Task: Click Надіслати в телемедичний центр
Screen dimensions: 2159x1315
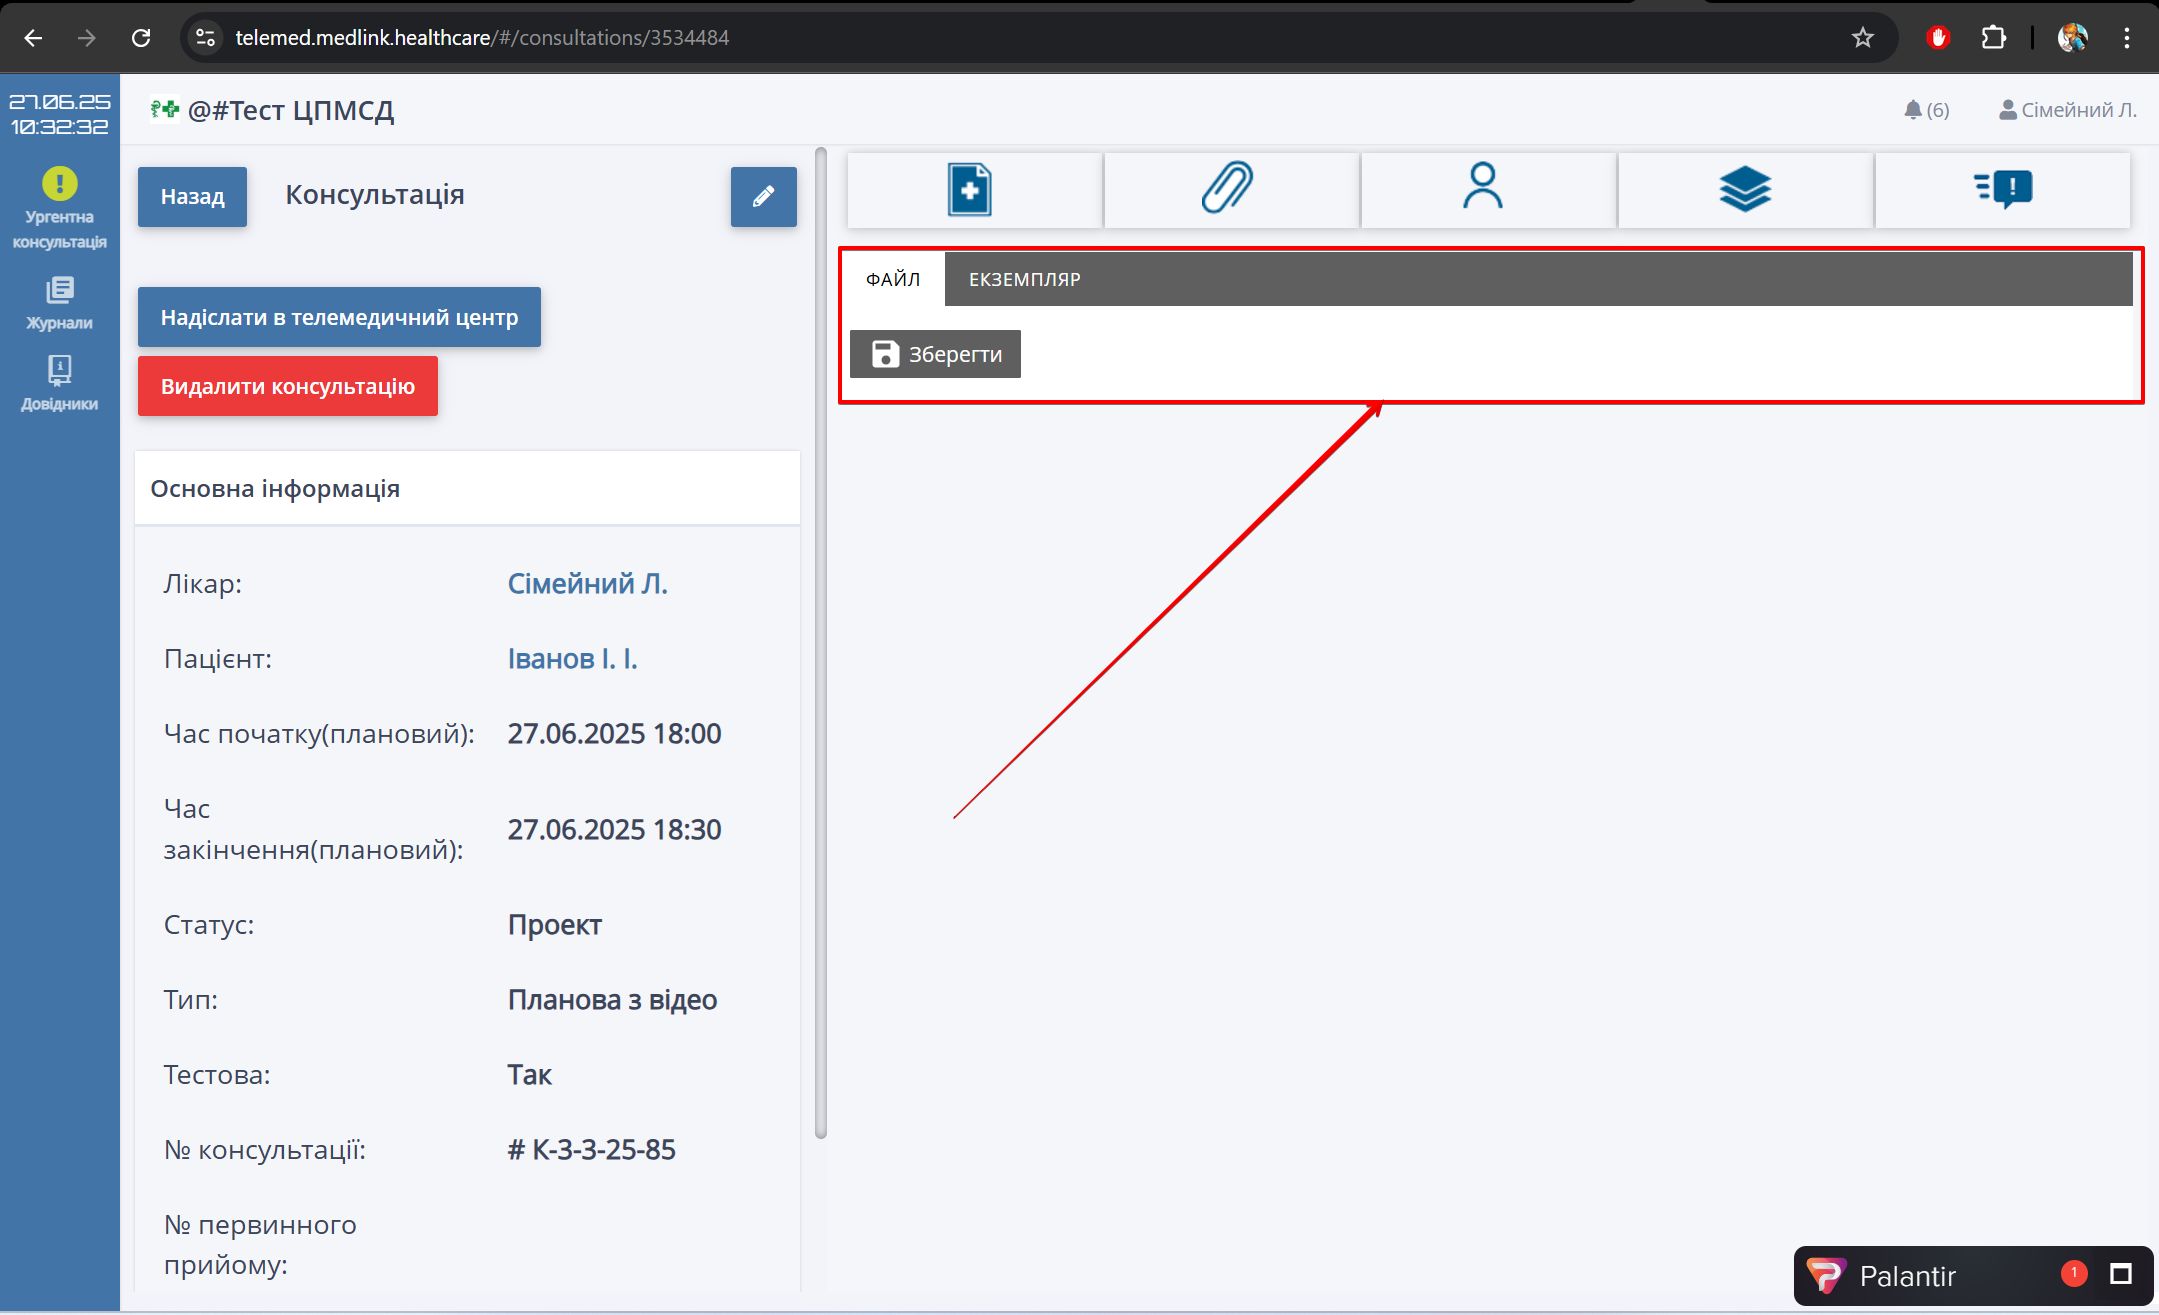Action: click(x=339, y=317)
